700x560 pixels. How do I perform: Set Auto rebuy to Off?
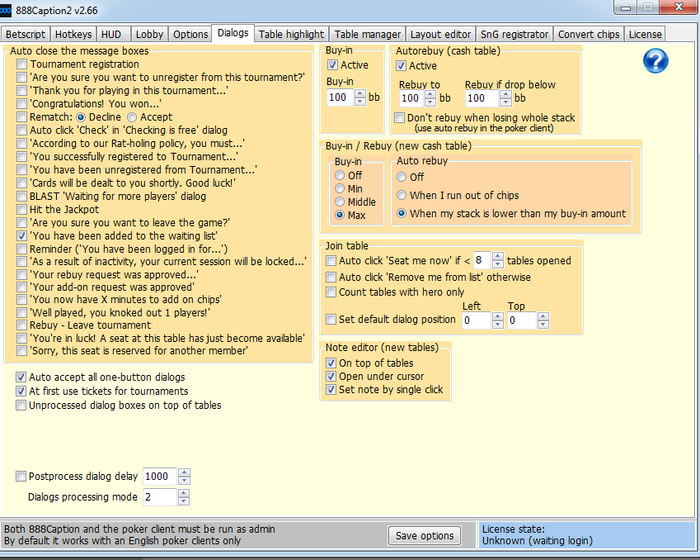pyautogui.click(x=401, y=177)
